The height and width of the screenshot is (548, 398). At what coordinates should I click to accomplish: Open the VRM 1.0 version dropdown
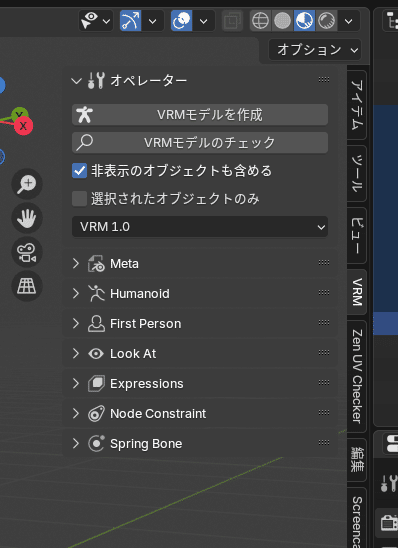click(200, 226)
